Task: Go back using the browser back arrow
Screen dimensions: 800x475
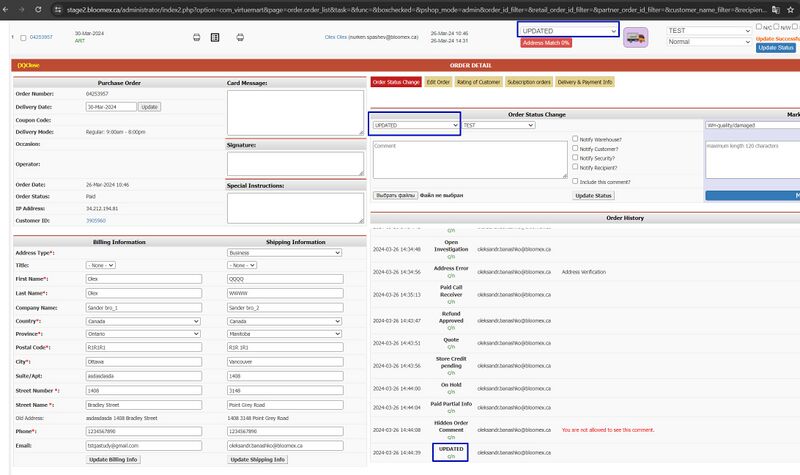Action: tap(6, 10)
